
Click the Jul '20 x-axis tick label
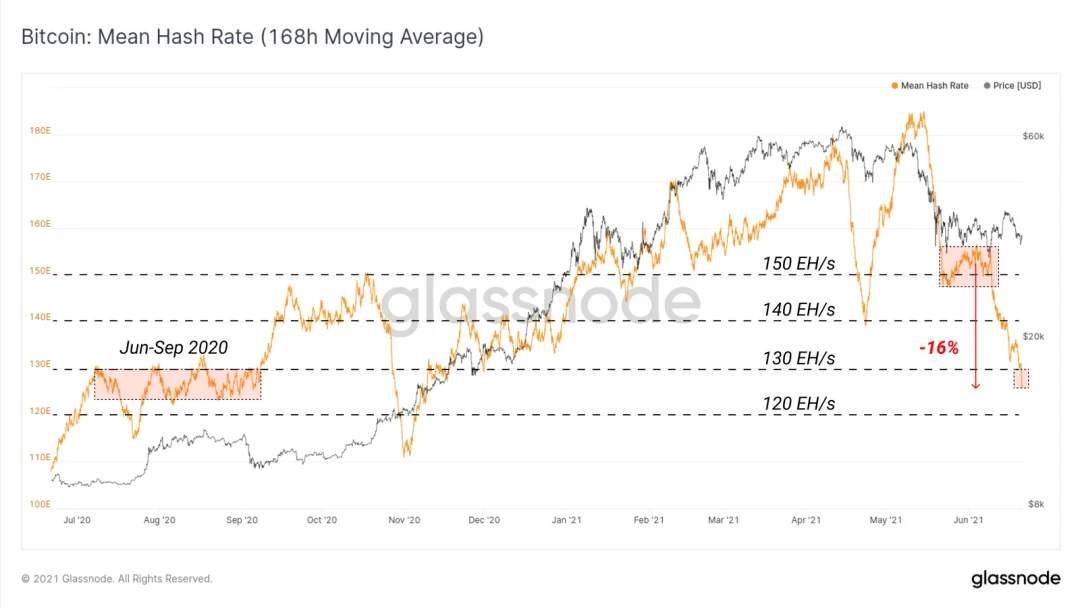[76, 520]
